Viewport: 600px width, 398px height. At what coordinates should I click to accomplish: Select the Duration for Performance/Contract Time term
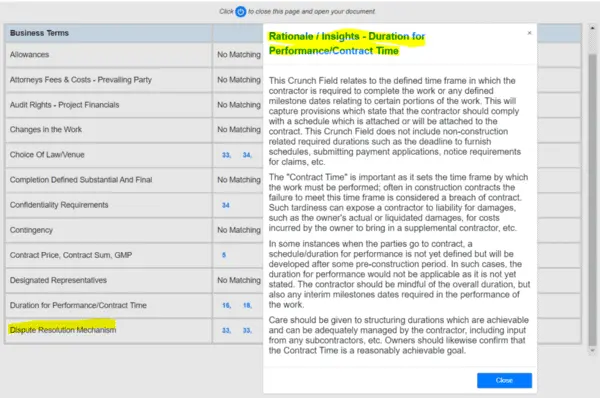[x=78, y=305]
